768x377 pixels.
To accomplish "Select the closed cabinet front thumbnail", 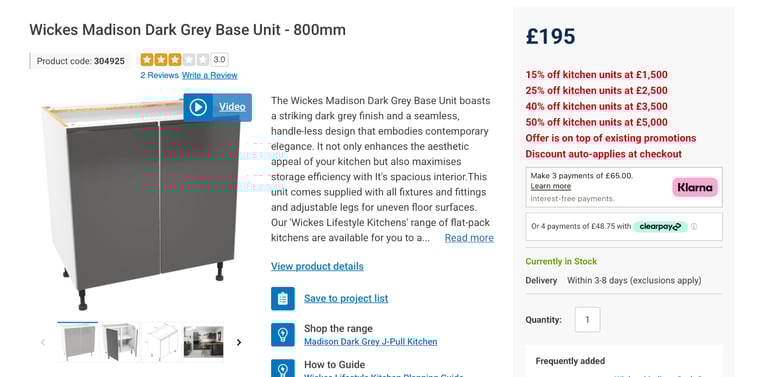I will click(77, 342).
